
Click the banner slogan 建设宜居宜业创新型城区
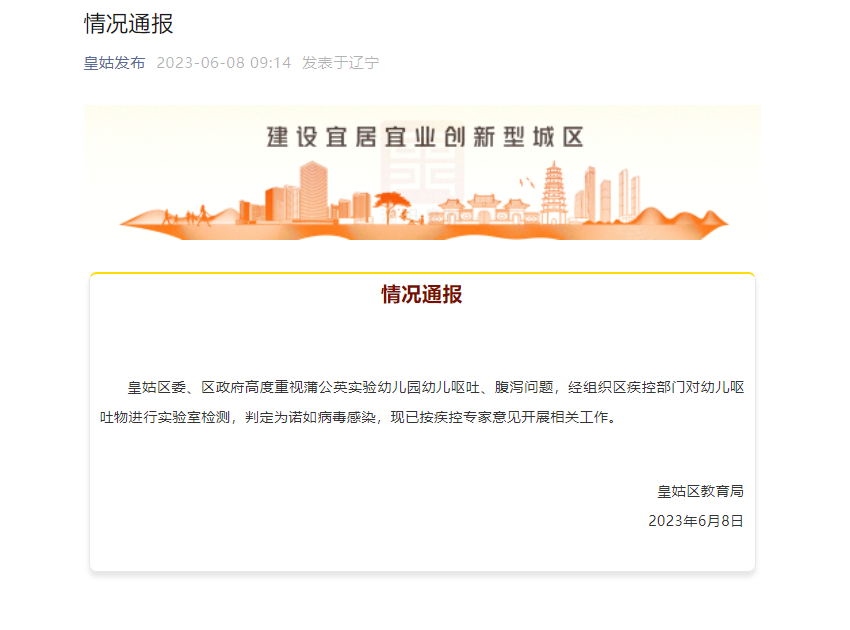[425, 137]
